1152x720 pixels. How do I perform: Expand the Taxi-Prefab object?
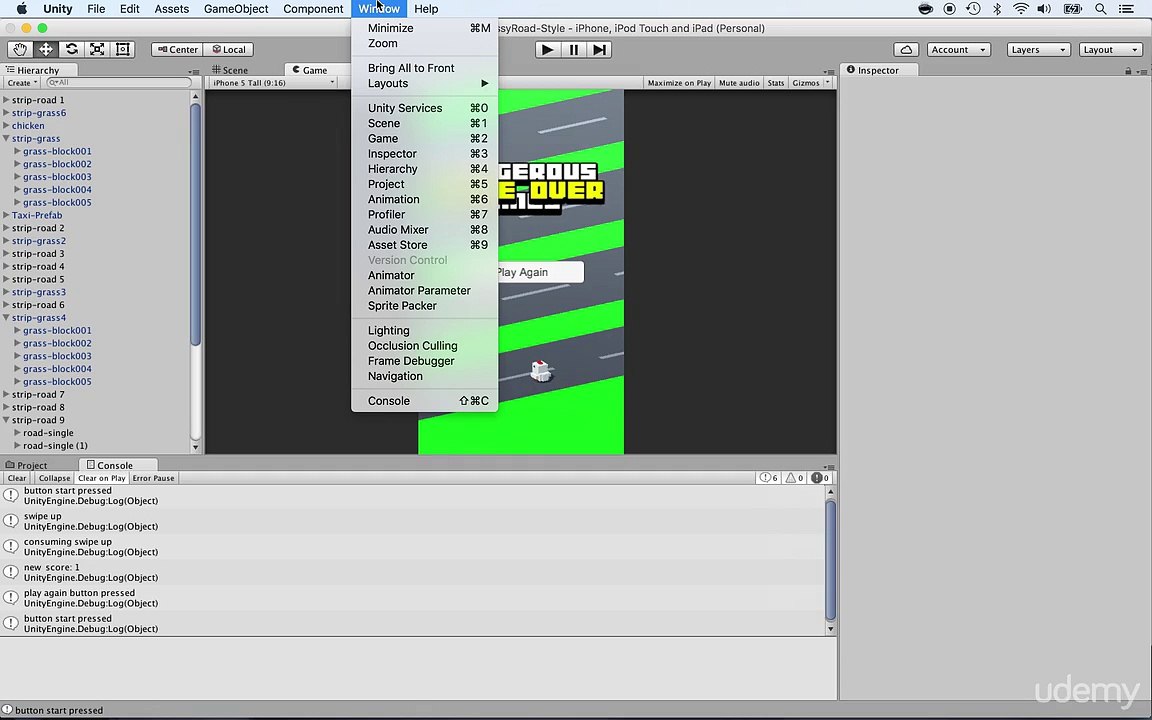[x=6, y=215]
